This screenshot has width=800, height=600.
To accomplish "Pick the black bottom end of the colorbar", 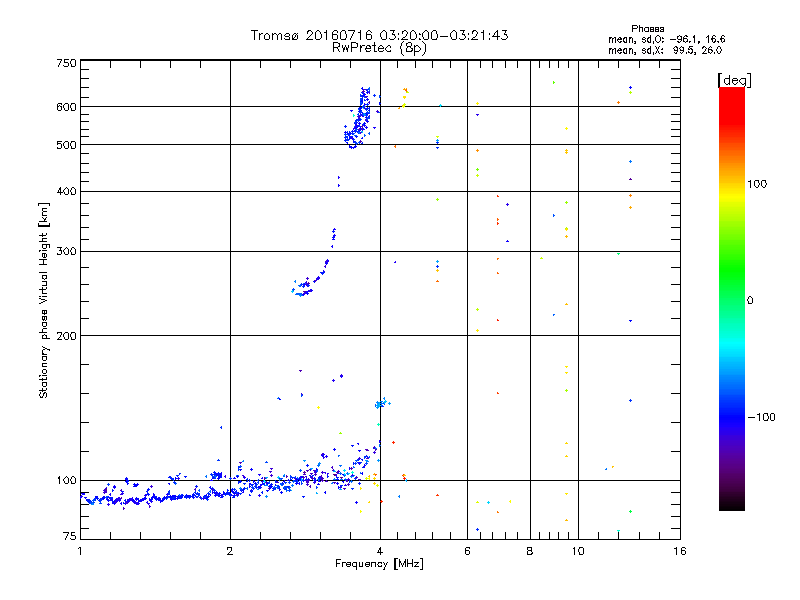I will tap(732, 503).
